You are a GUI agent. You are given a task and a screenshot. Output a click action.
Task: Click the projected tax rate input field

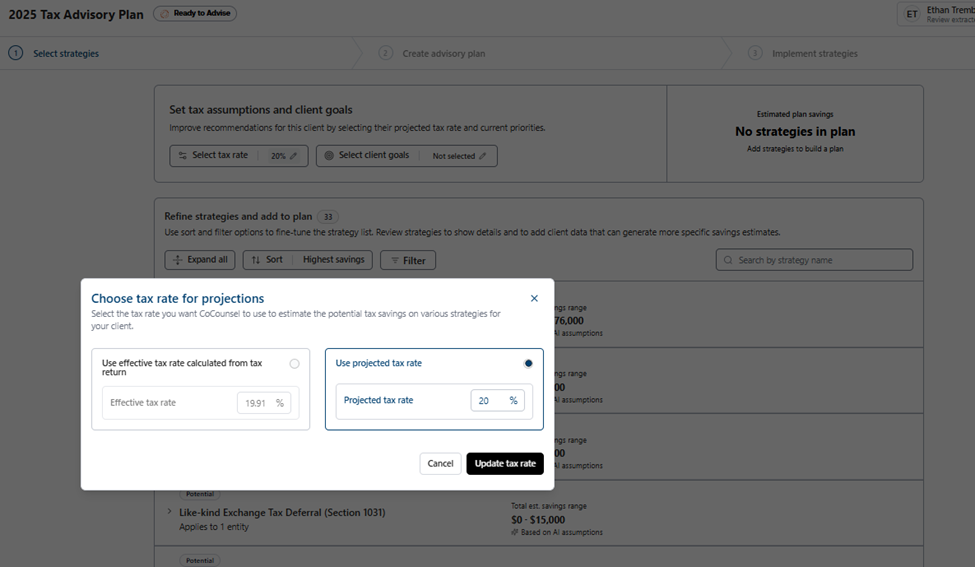click(489, 400)
